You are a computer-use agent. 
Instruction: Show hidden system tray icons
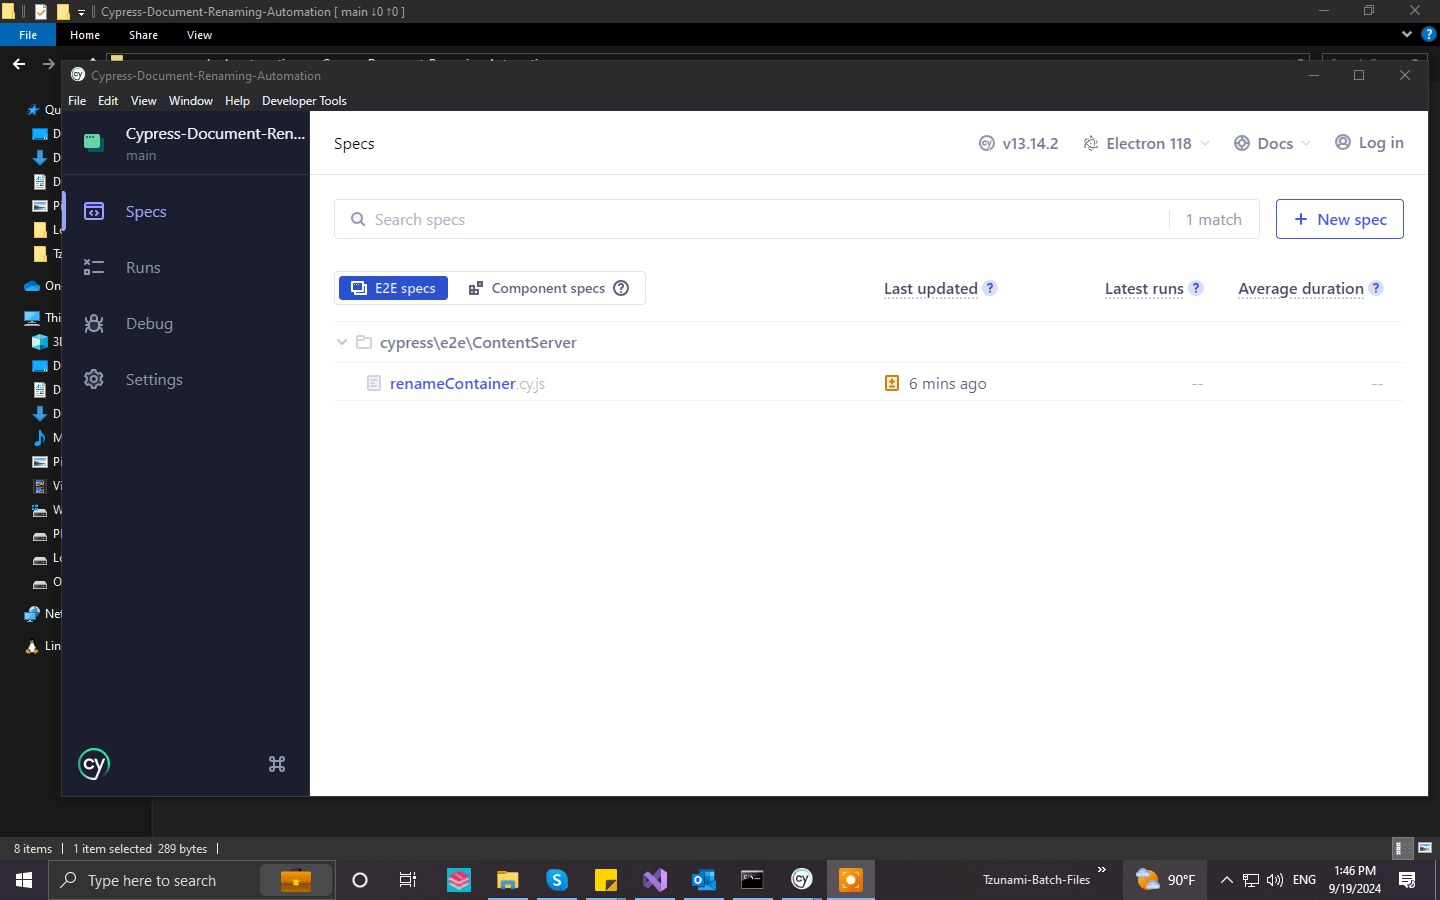[1227, 880]
